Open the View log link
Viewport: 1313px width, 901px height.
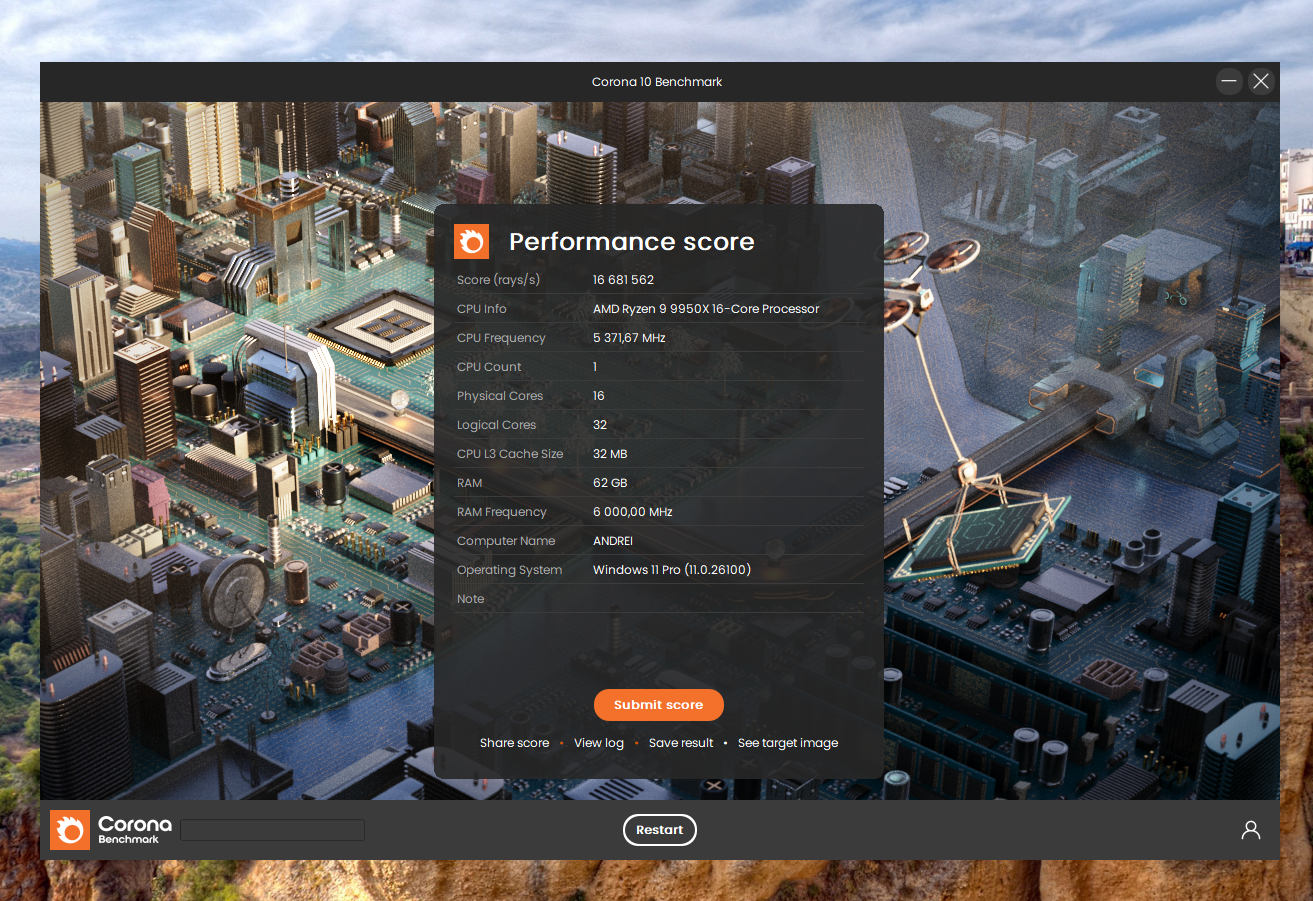tap(599, 743)
